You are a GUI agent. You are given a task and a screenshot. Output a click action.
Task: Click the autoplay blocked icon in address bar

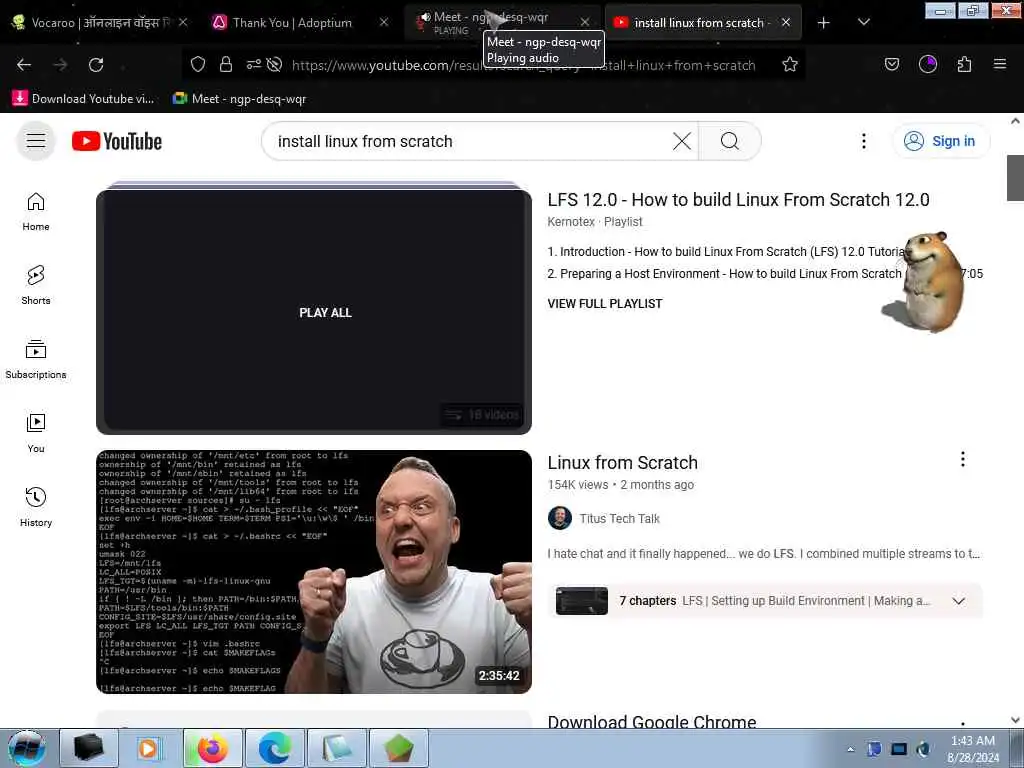274,64
